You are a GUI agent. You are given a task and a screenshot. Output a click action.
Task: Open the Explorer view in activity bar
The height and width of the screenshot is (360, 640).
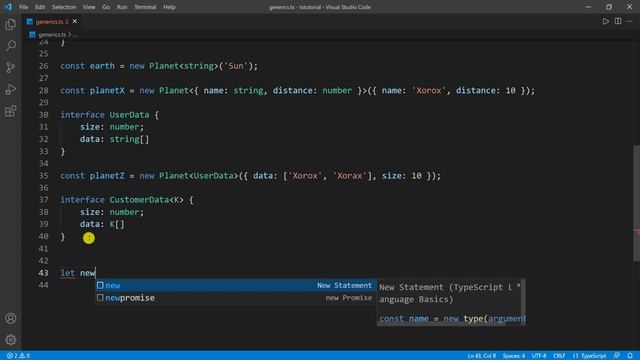coord(11,24)
